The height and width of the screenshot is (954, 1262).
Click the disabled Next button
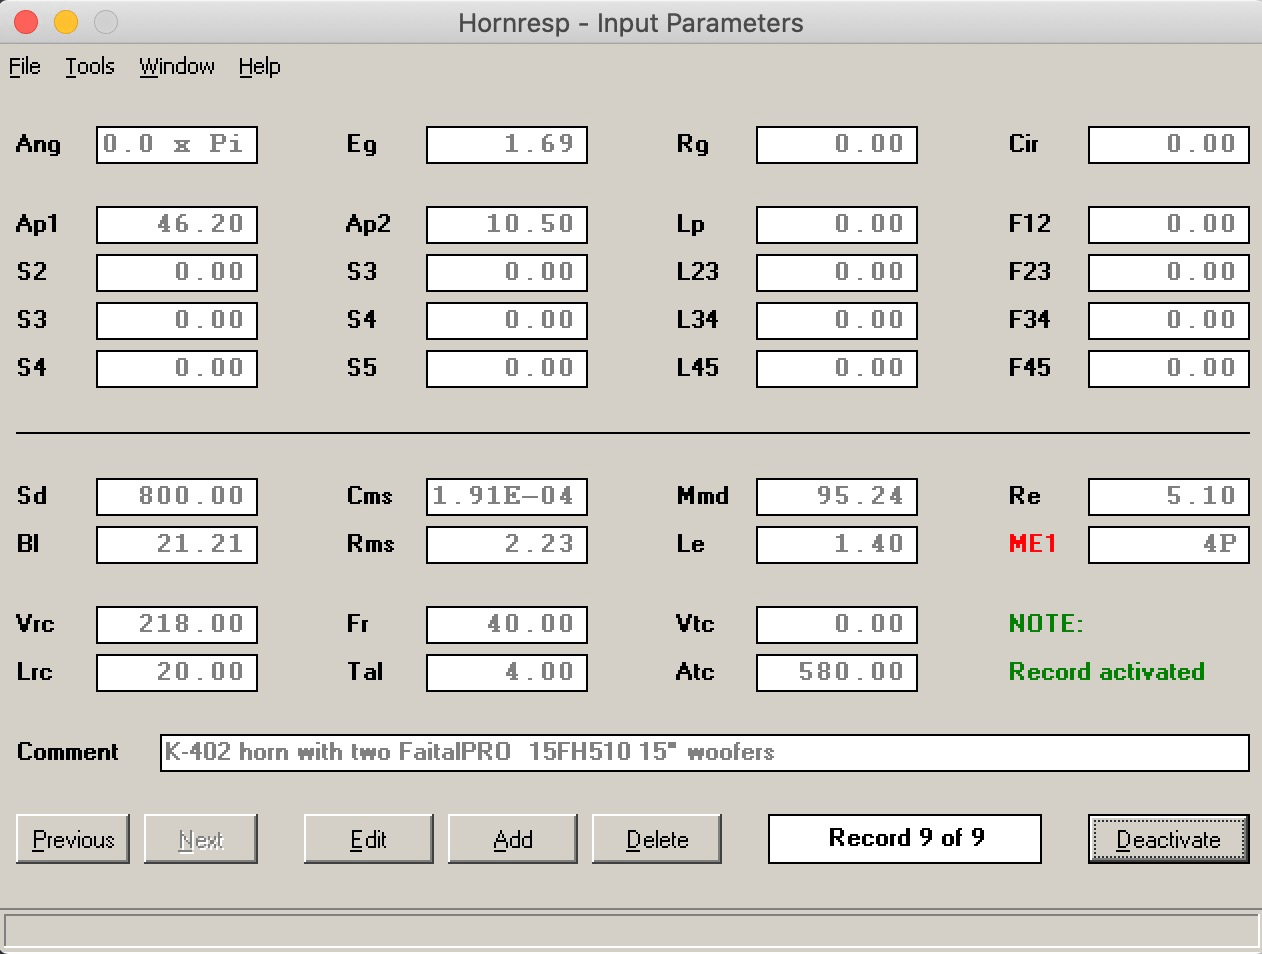point(201,839)
